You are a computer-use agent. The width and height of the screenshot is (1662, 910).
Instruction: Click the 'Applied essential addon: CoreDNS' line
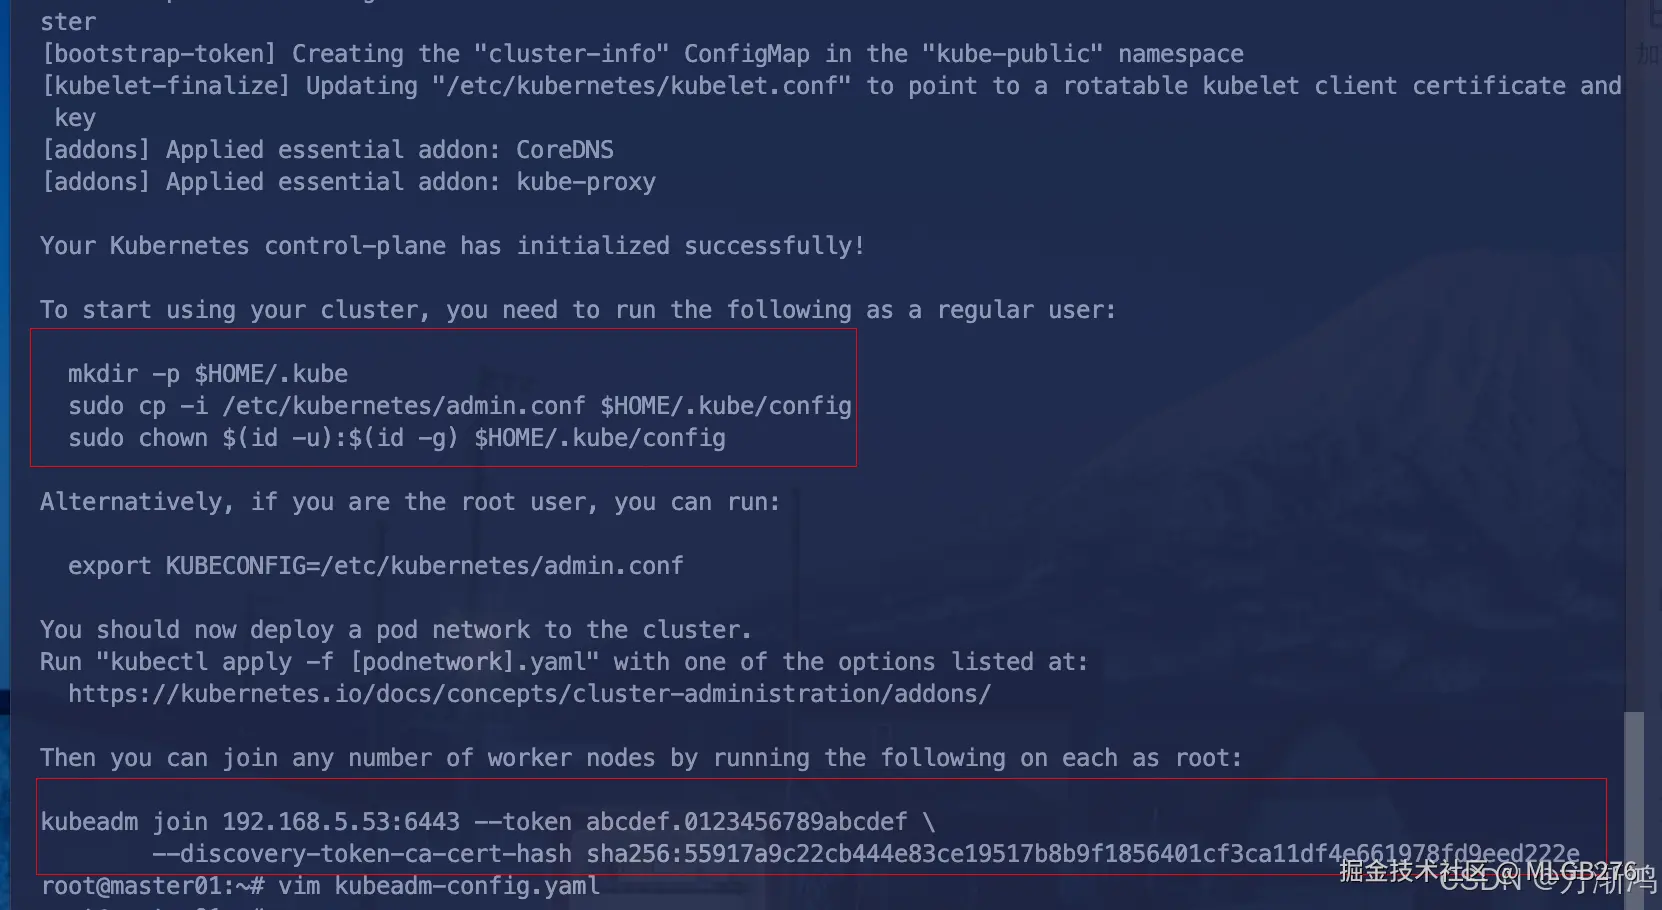[x=328, y=150]
